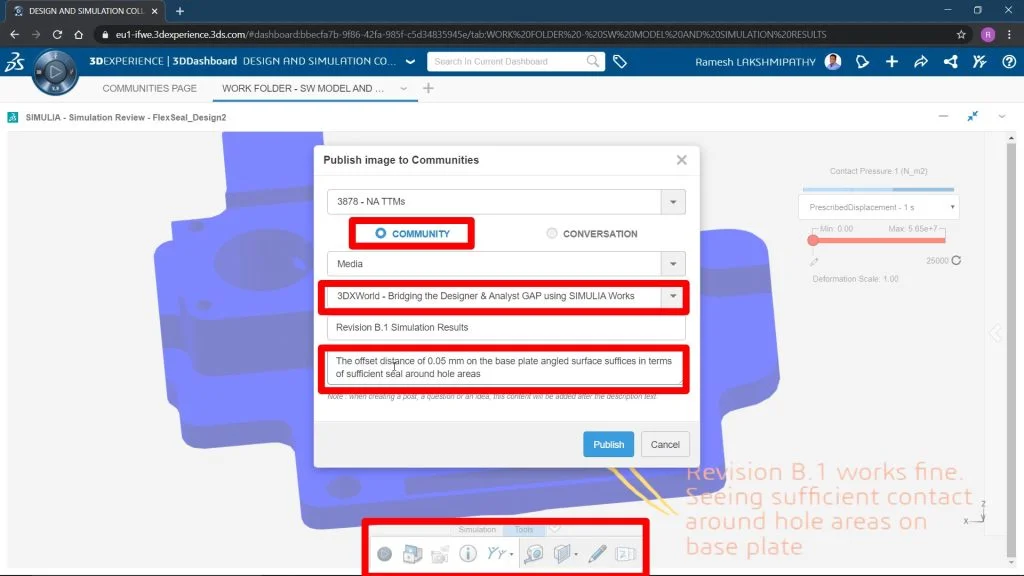Screen dimensions: 1024x576
Task: Open the Simulation tab in bottom toolbar
Action: coord(477,530)
